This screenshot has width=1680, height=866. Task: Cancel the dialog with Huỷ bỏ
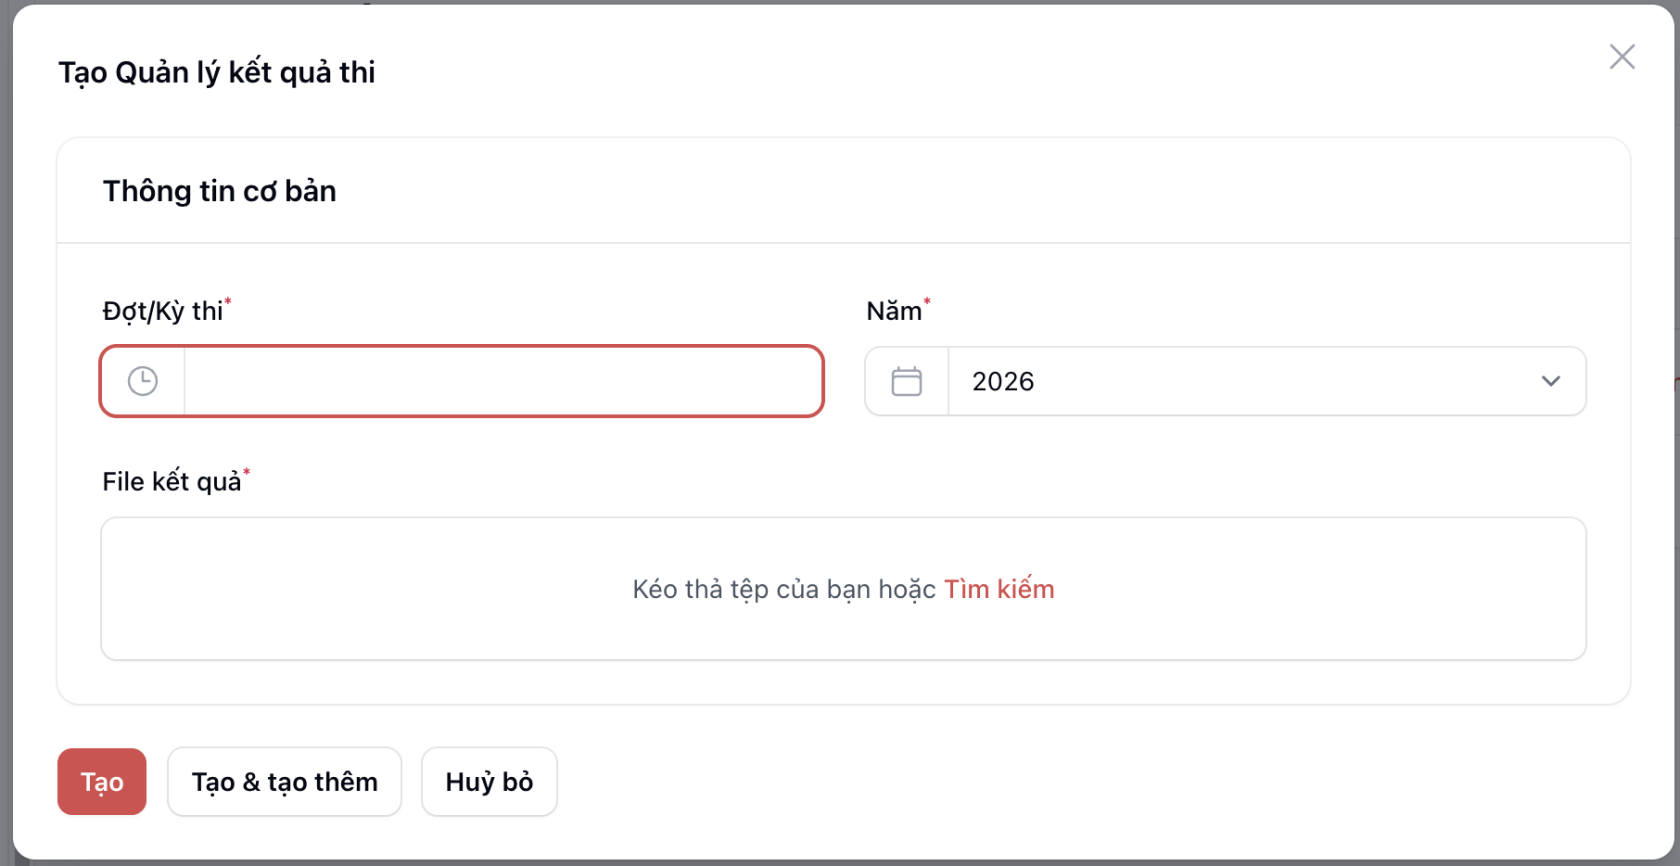point(488,781)
